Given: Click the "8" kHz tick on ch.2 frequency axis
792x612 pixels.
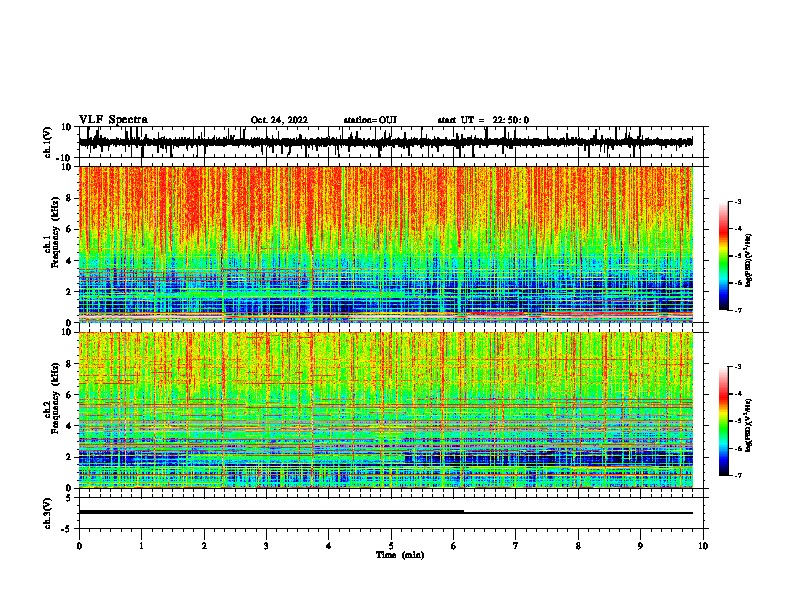Looking at the screenshot, I should pyautogui.click(x=69, y=364).
